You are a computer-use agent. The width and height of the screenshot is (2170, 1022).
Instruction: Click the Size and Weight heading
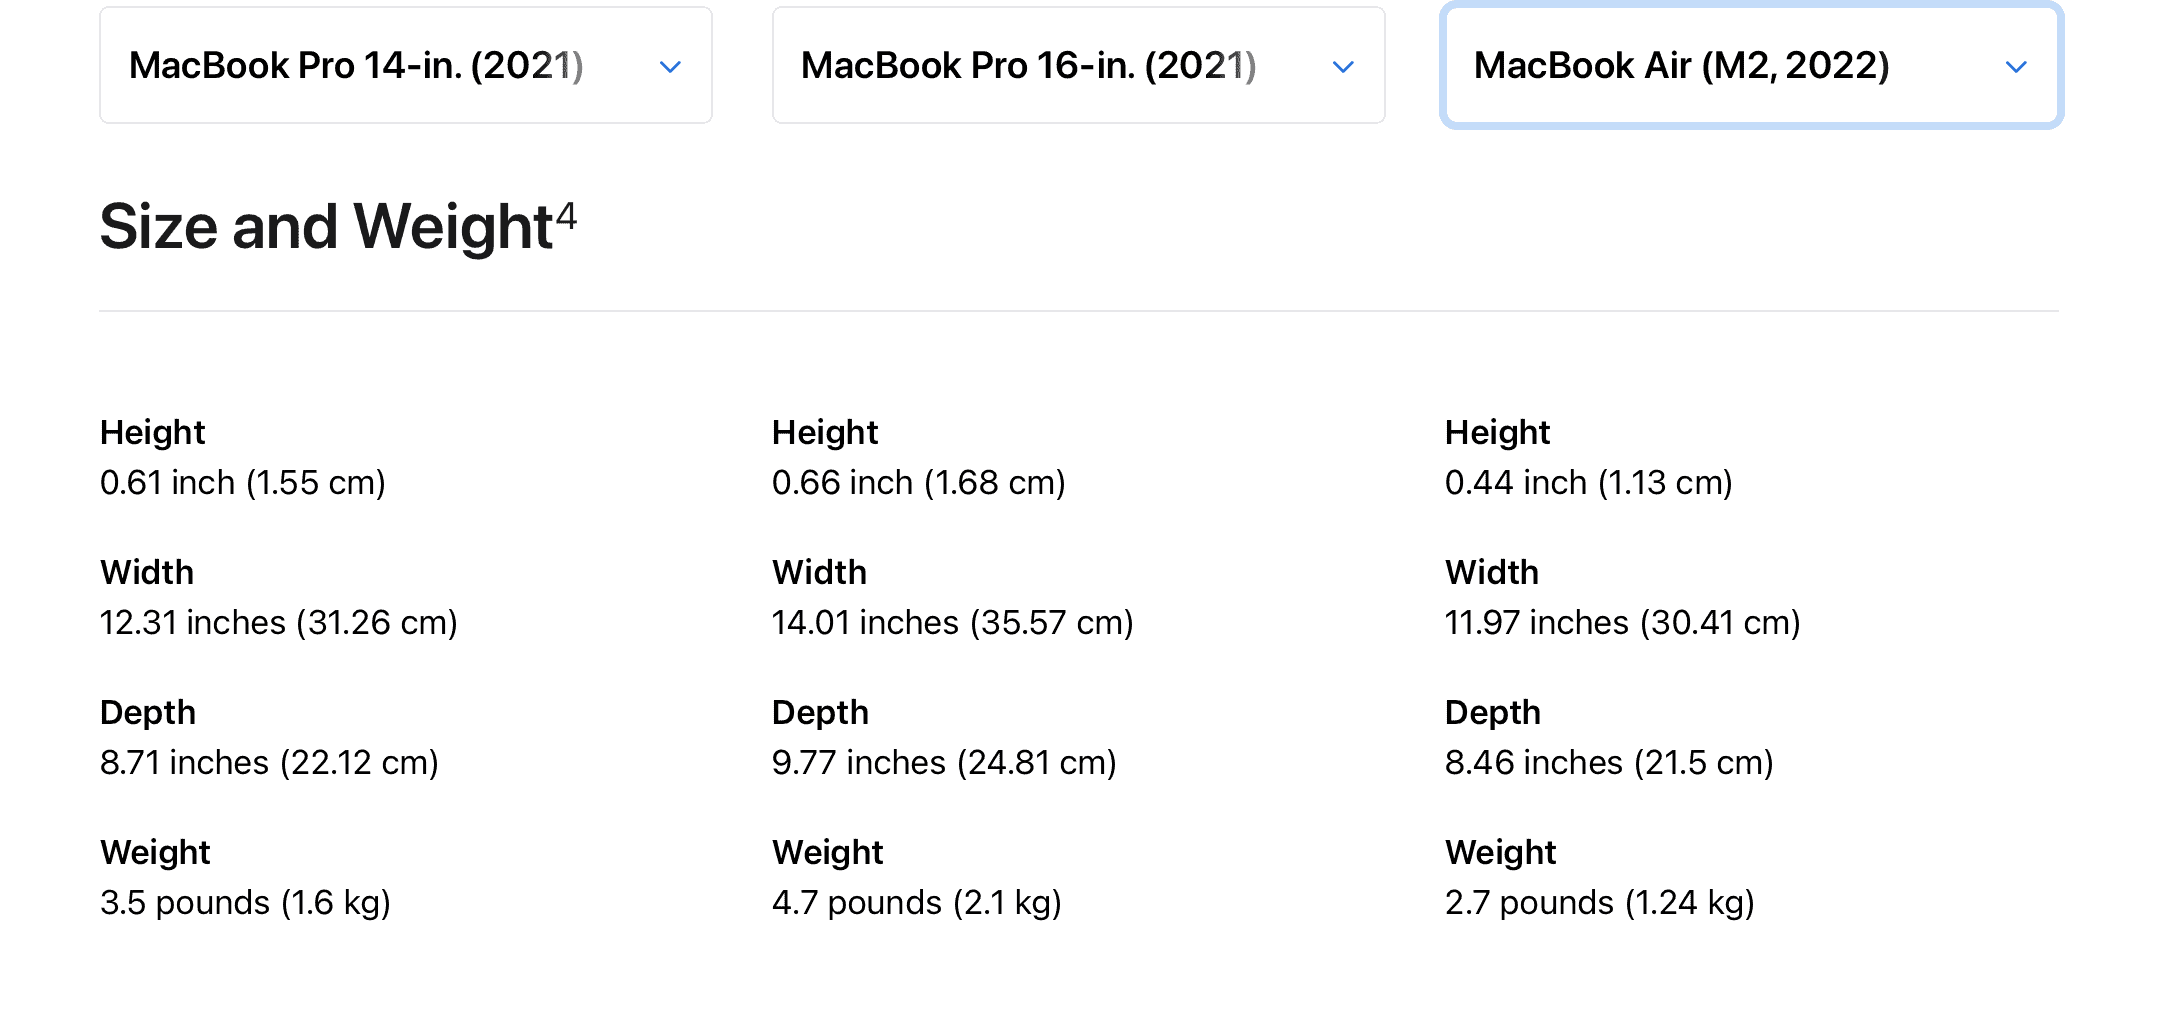point(326,227)
